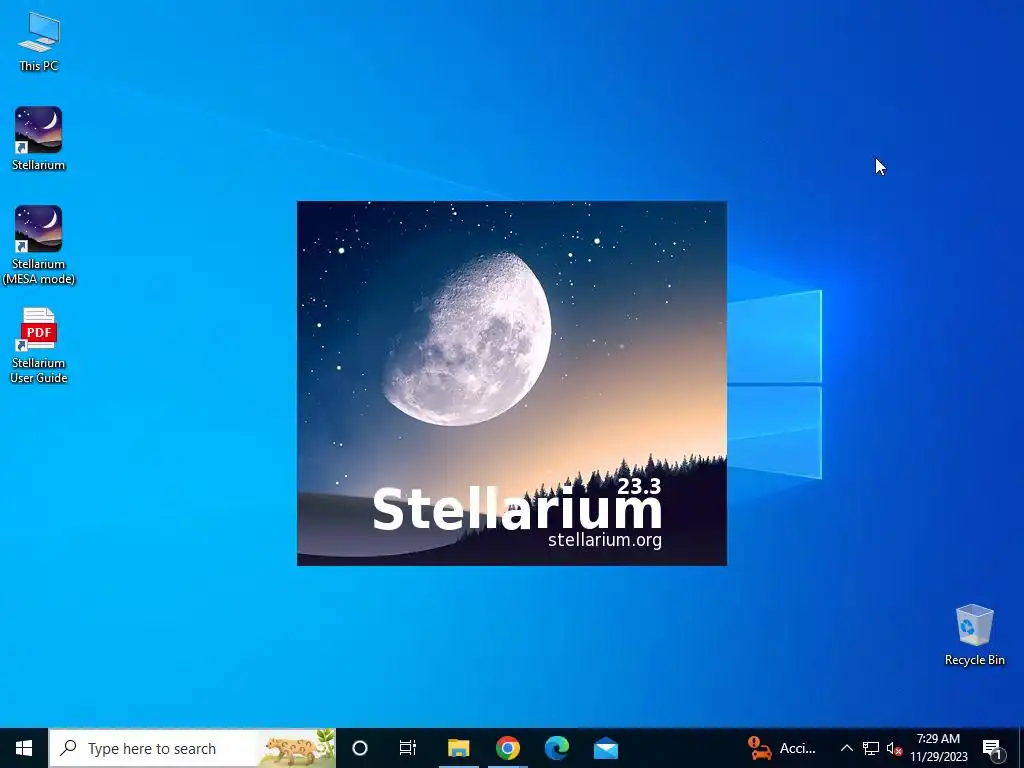Viewport: 1024px width, 768px height.
Task: Open the notification center
Action: coord(991,748)
